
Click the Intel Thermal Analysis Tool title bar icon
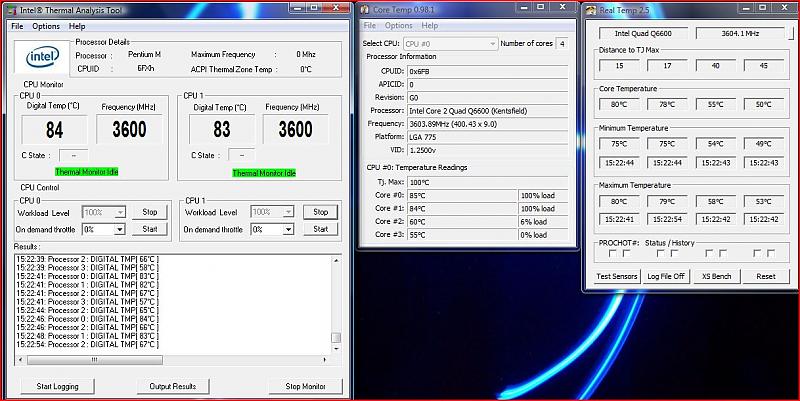coord(11,10)
